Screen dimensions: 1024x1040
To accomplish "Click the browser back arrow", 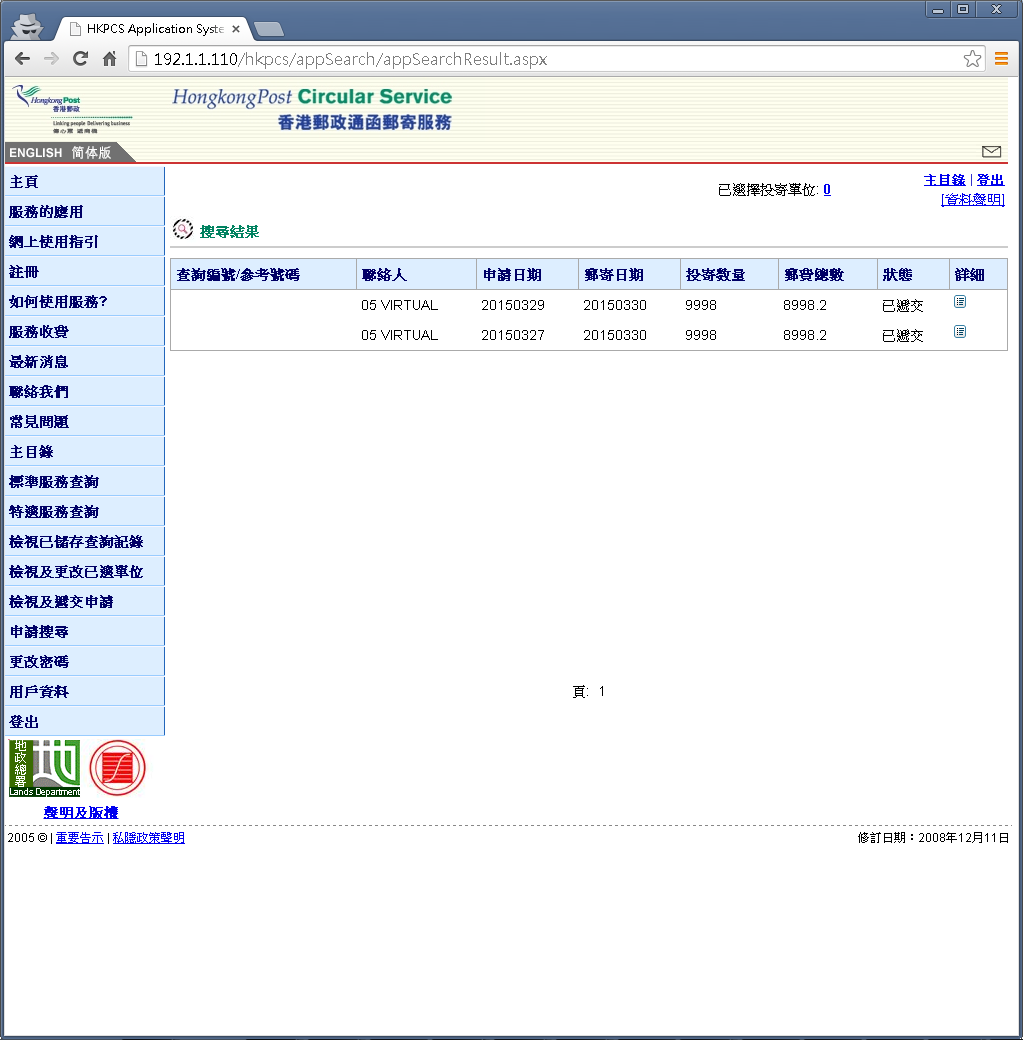I will pyautogui.click(x=22, y=59).
